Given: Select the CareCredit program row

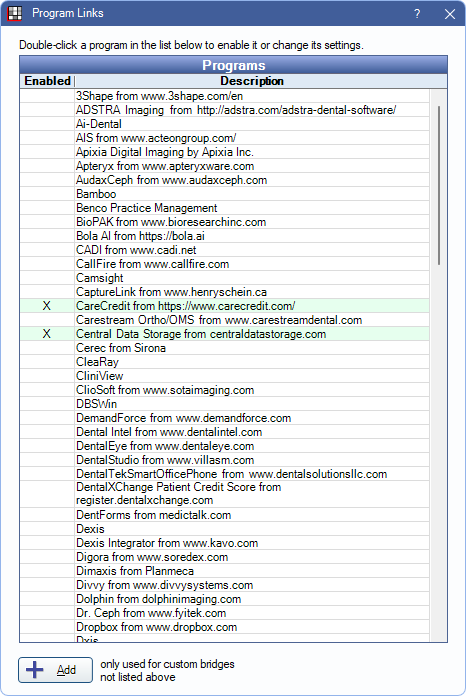Looking at the screenshot, I should [225, 306].
